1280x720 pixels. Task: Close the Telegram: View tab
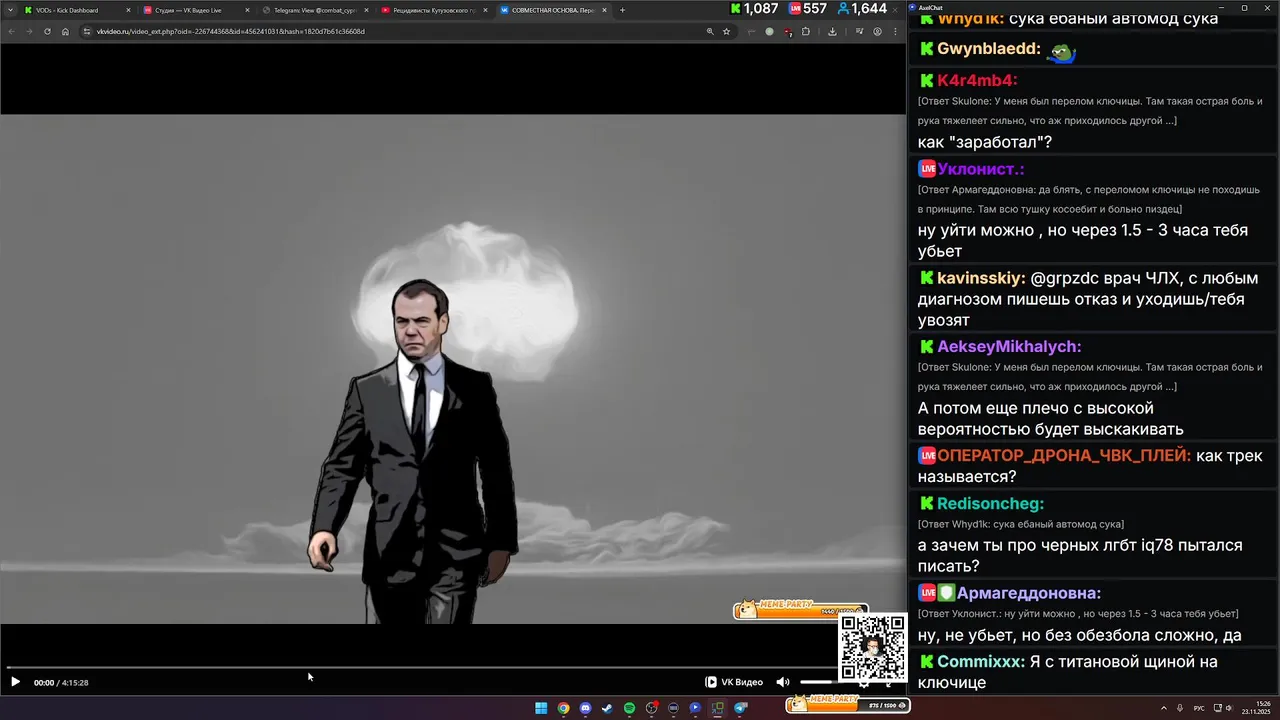point(366,10)
